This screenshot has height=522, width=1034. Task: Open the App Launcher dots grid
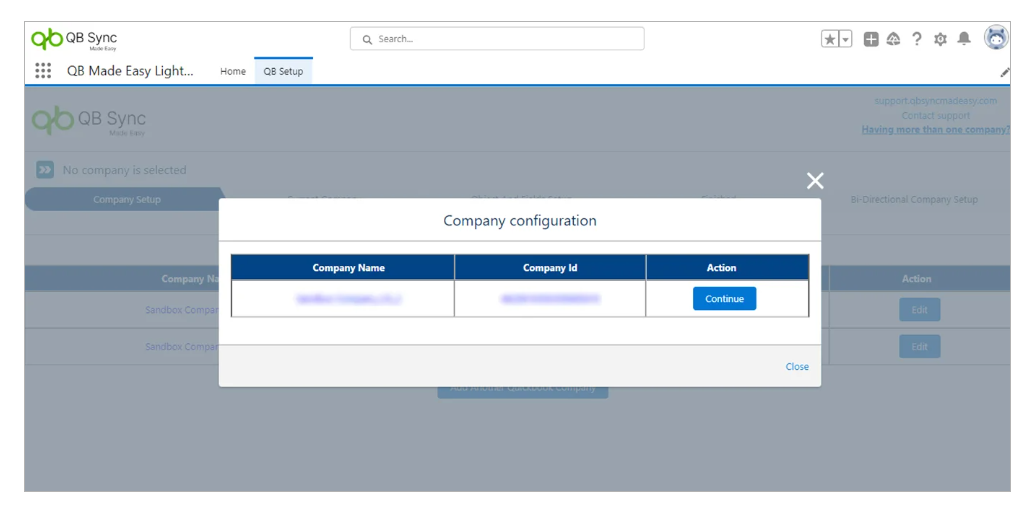point(43,71)
